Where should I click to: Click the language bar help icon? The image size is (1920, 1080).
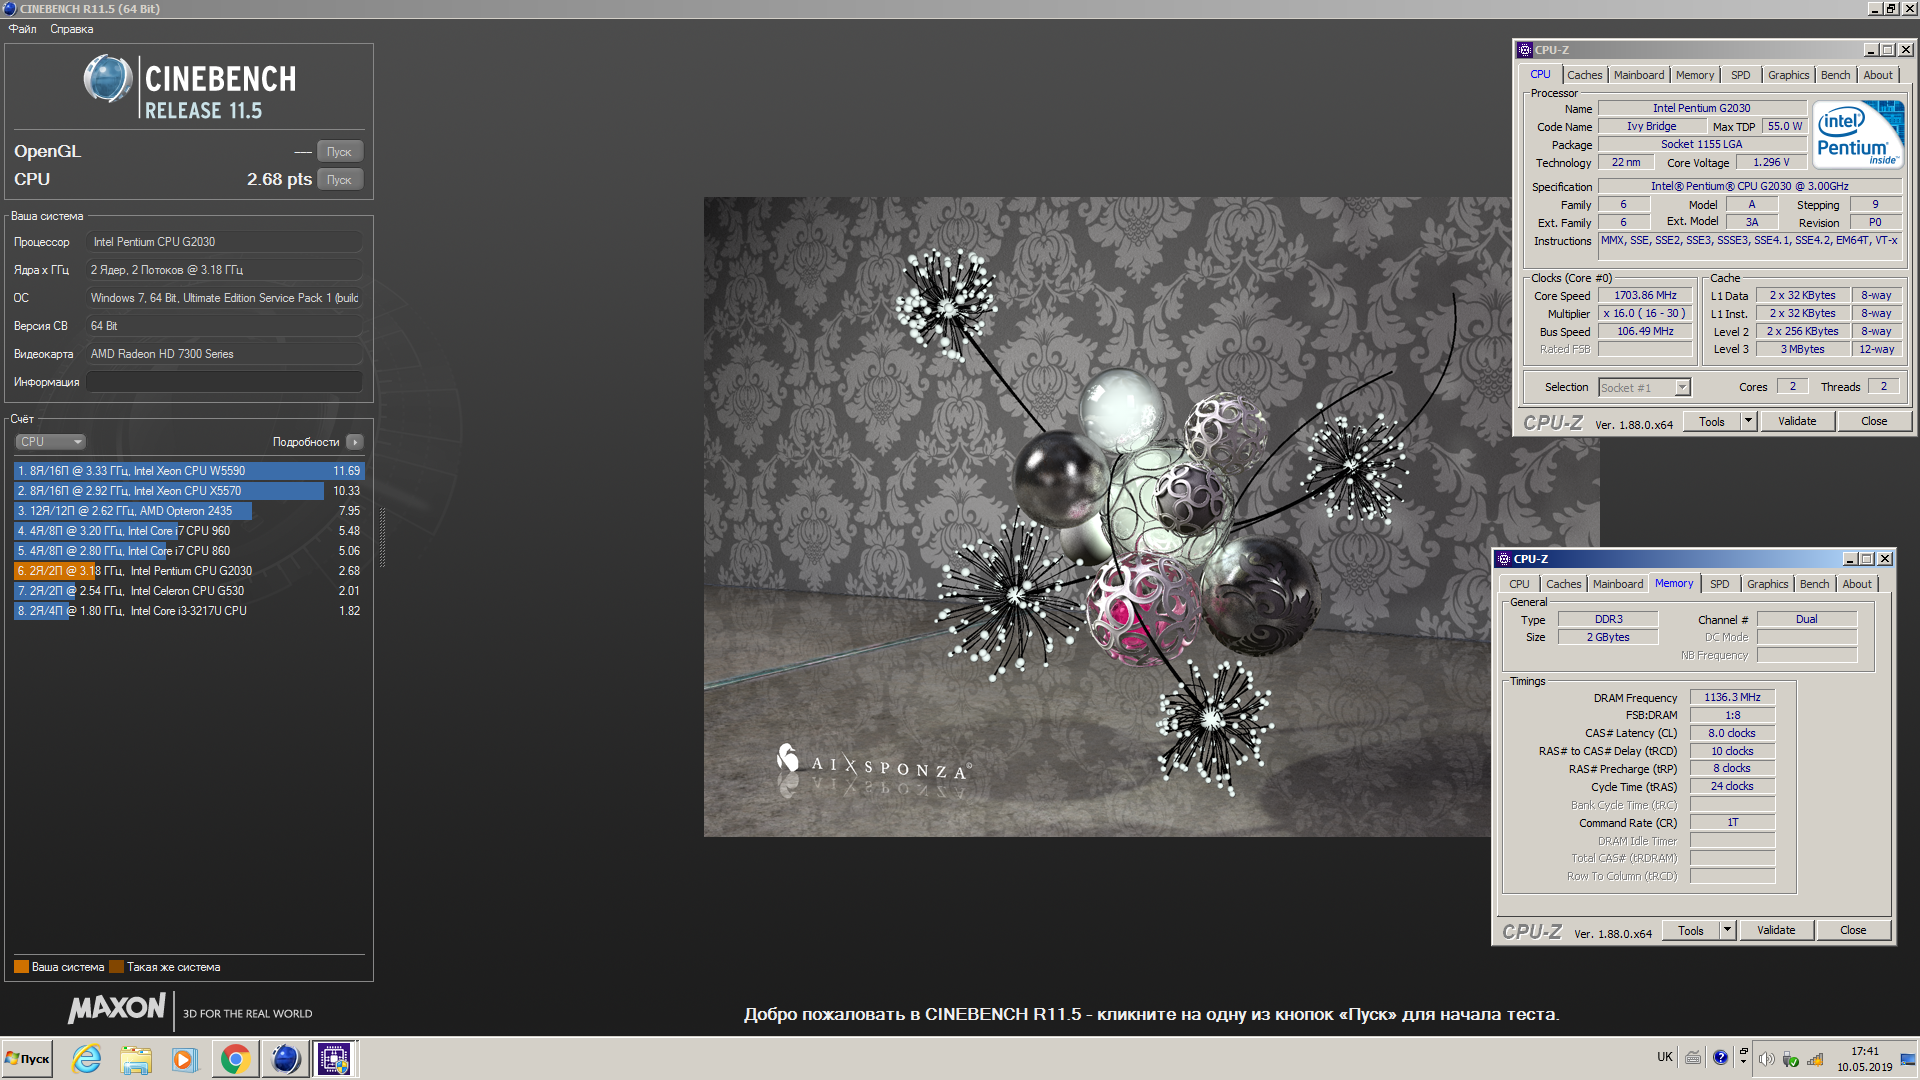point(1720,1057)
